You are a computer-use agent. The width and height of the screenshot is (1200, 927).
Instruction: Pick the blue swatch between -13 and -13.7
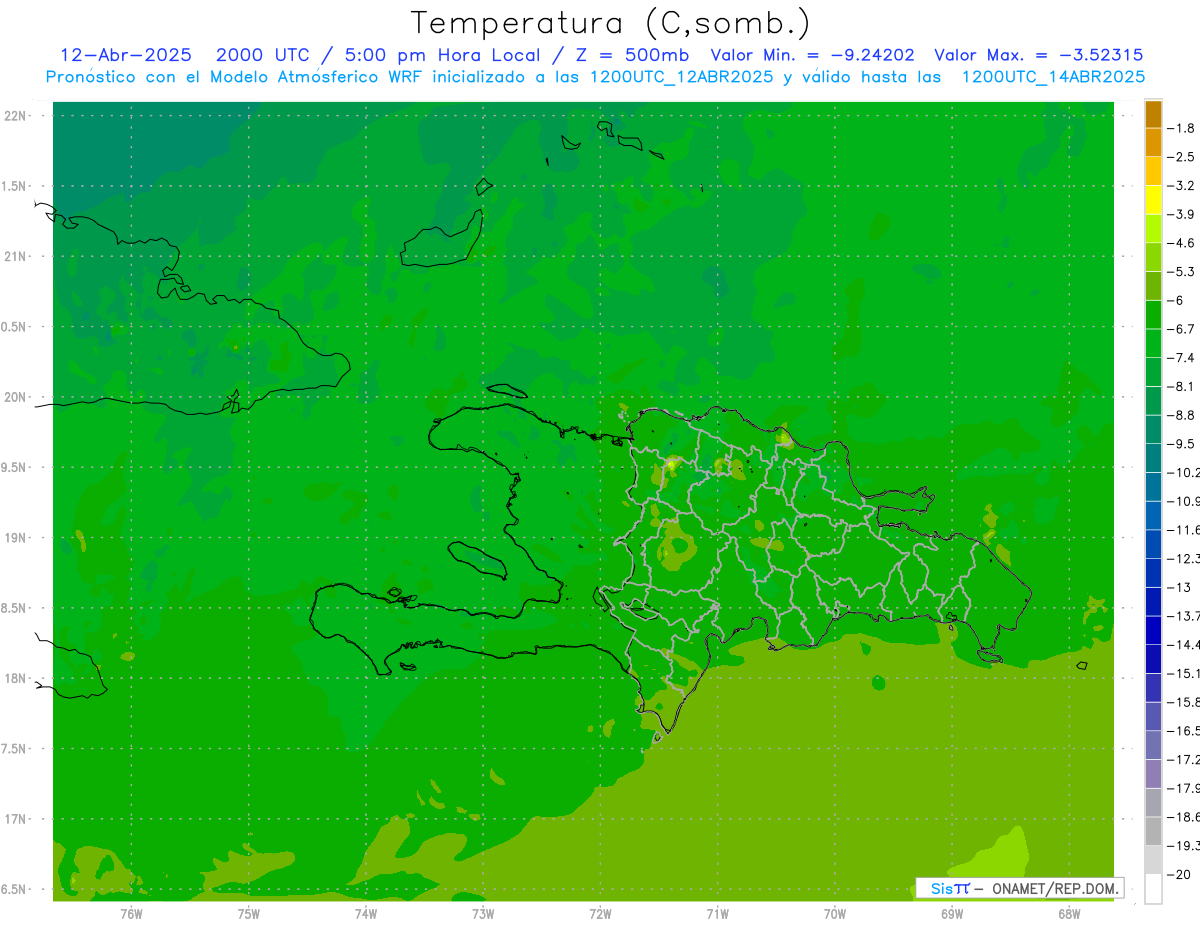(1153, 602)
